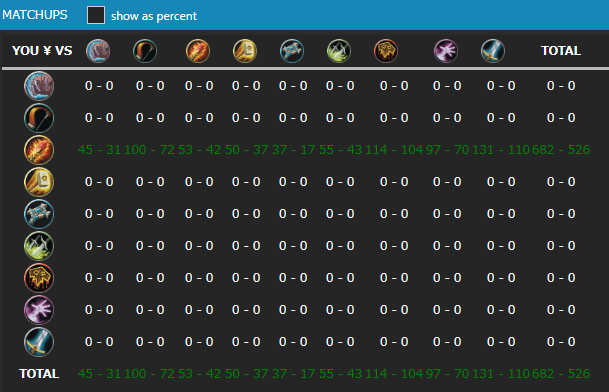Viewport: 609px width, 392px height.
Task: Click the opponent Rogue daggers icon in header
Action: coord(339,51)
